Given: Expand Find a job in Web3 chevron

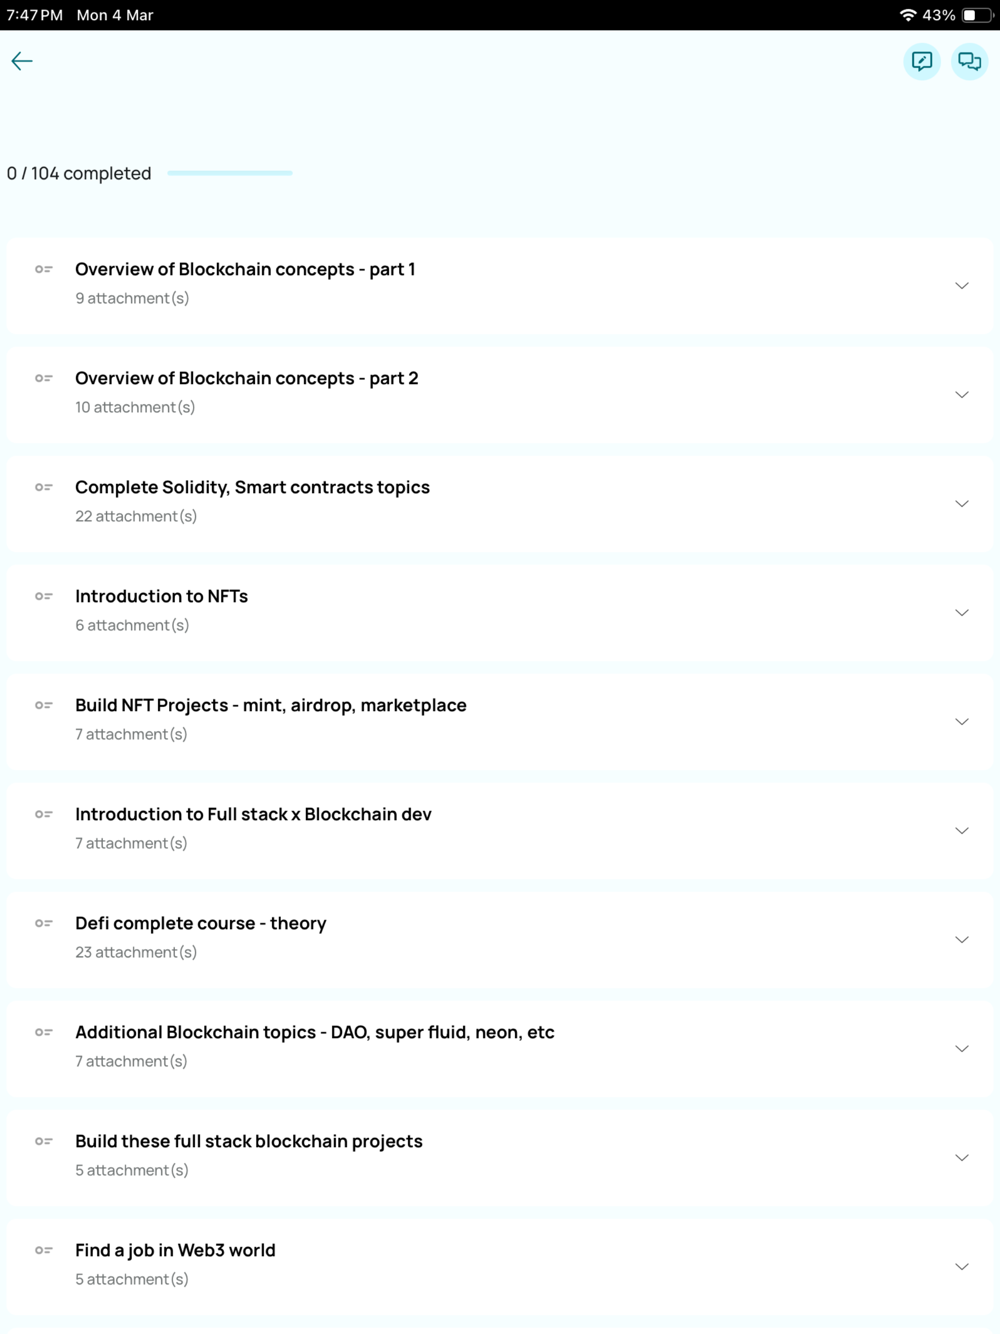Looking at the screenshot, I should pos(962,1267).
